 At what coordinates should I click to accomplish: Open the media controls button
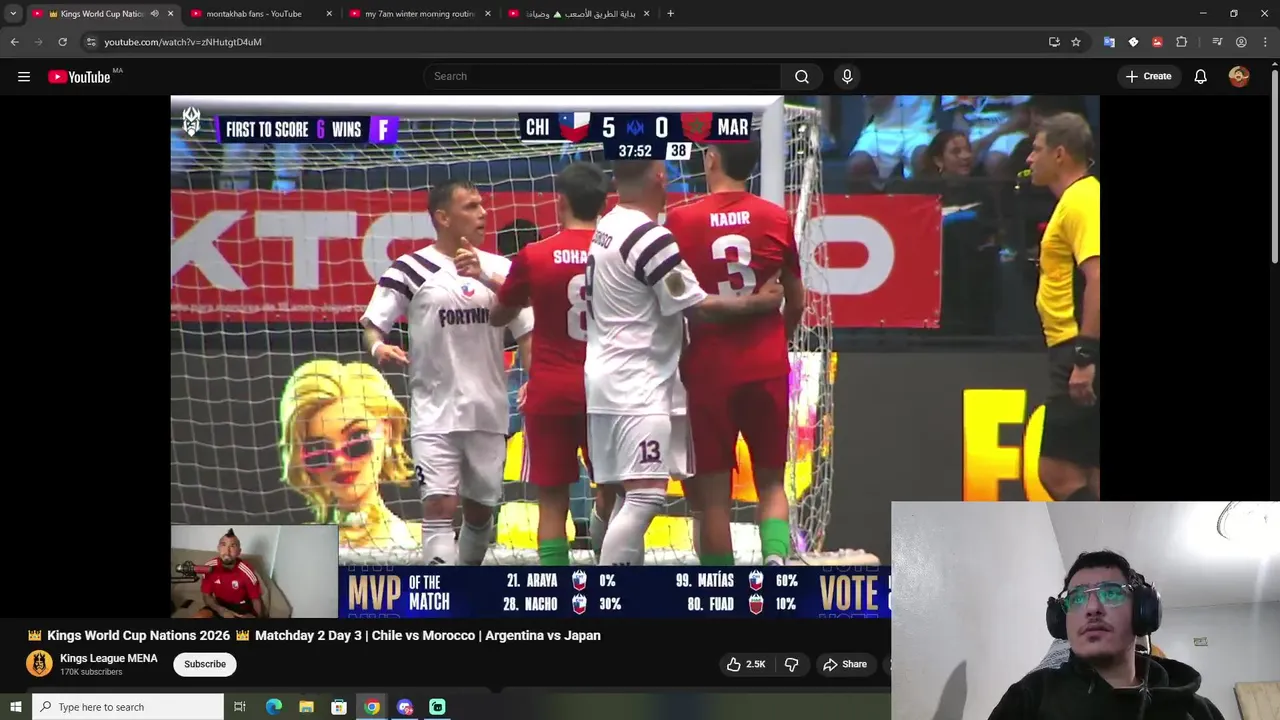click(1217, 42)
